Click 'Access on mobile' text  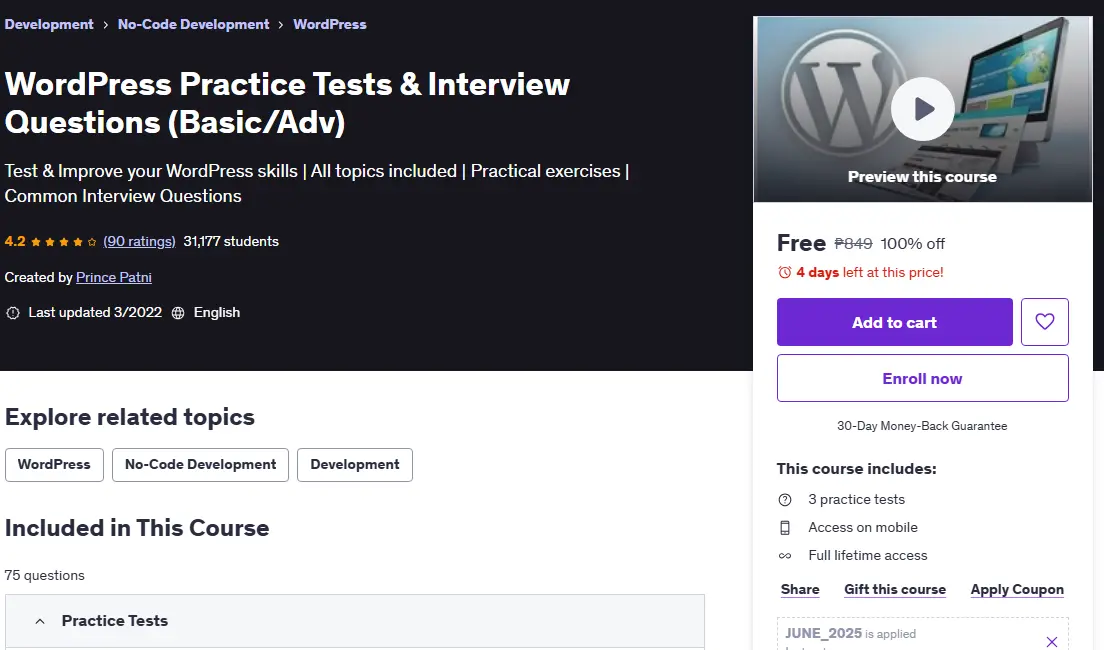coord(862,527)
